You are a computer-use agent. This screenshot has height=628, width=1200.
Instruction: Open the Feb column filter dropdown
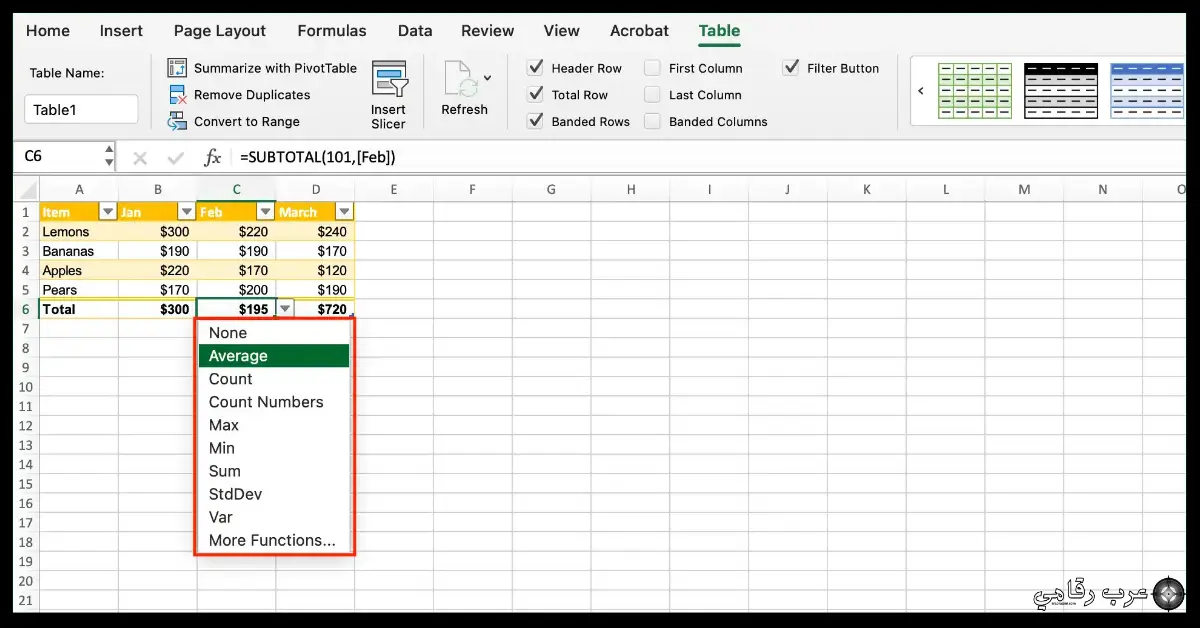[264, 211]
